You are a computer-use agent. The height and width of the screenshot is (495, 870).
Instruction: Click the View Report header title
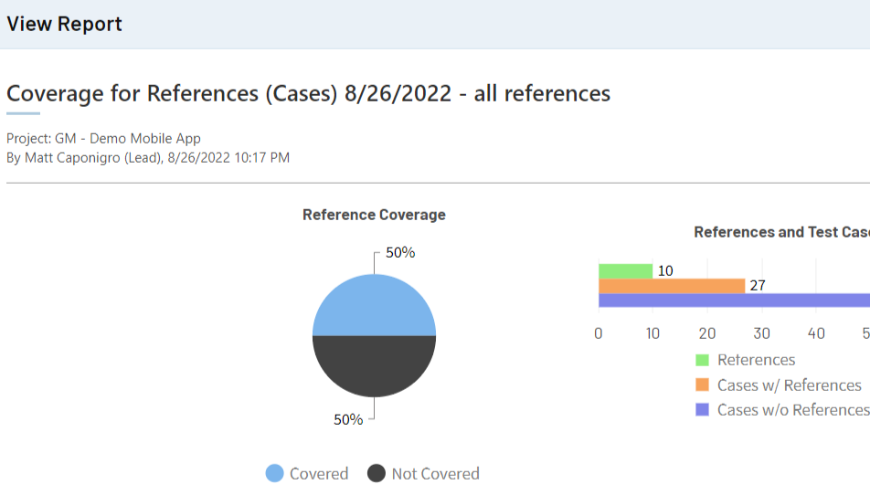coord(64,24)
